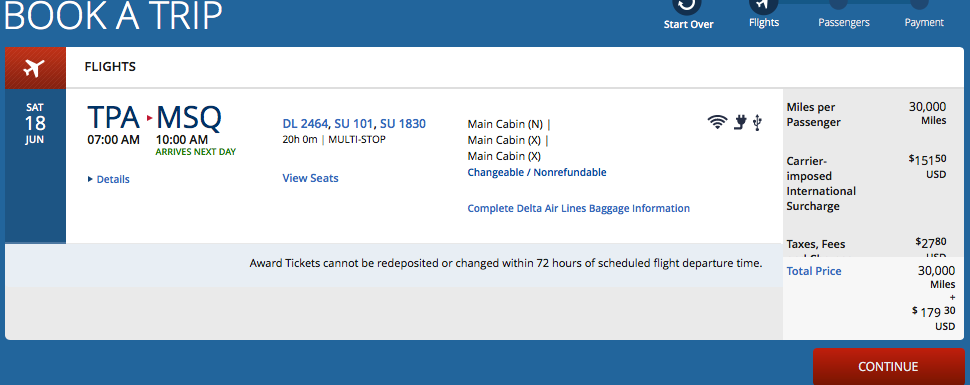
Task: Open Changeable / Nonrefundable fare rules link
Action: pyautogui.click(x=537, y=173)
